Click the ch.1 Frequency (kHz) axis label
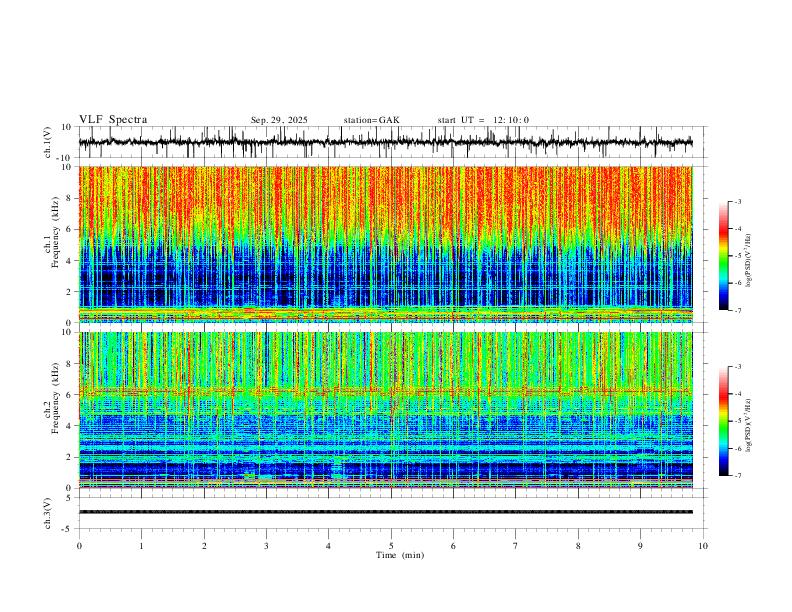Image resolution: width=792 pixels, height=612 pixels. point(52,230)
